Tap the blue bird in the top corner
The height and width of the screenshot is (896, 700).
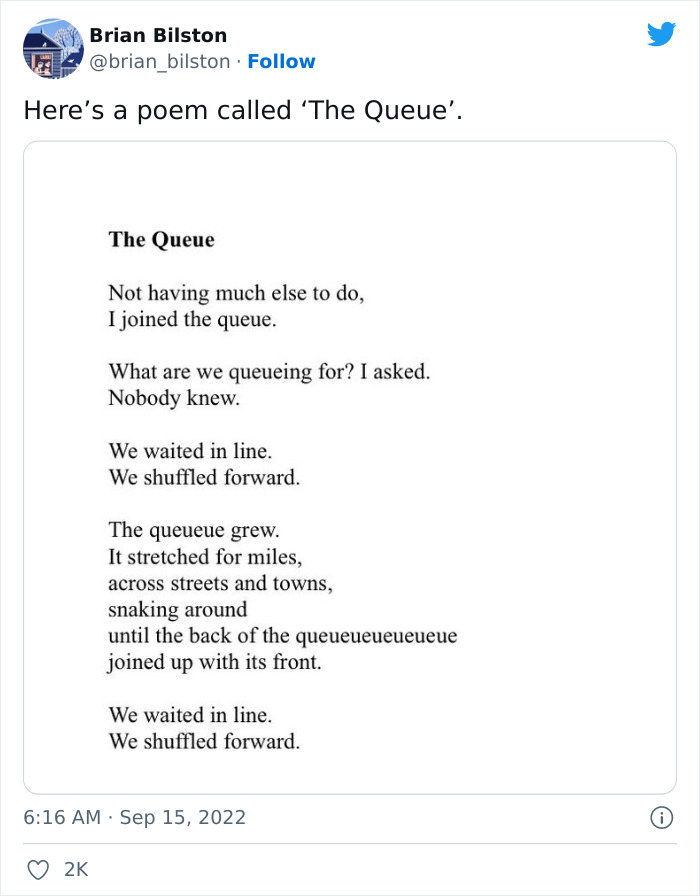[662, 33]
